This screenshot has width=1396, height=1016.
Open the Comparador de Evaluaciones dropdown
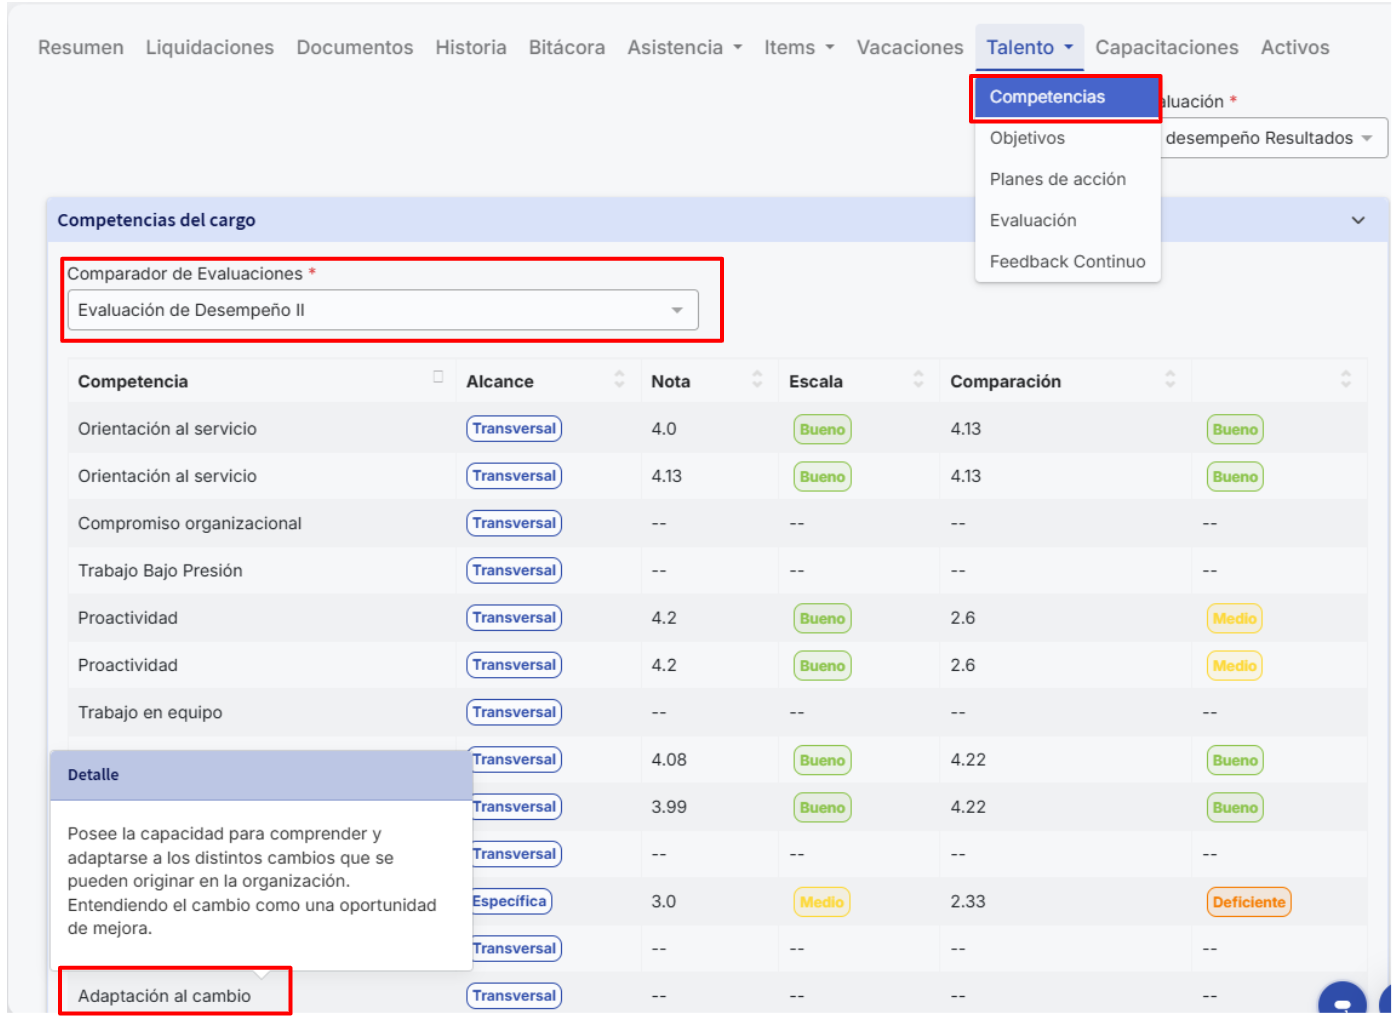(x=382, y=310)
